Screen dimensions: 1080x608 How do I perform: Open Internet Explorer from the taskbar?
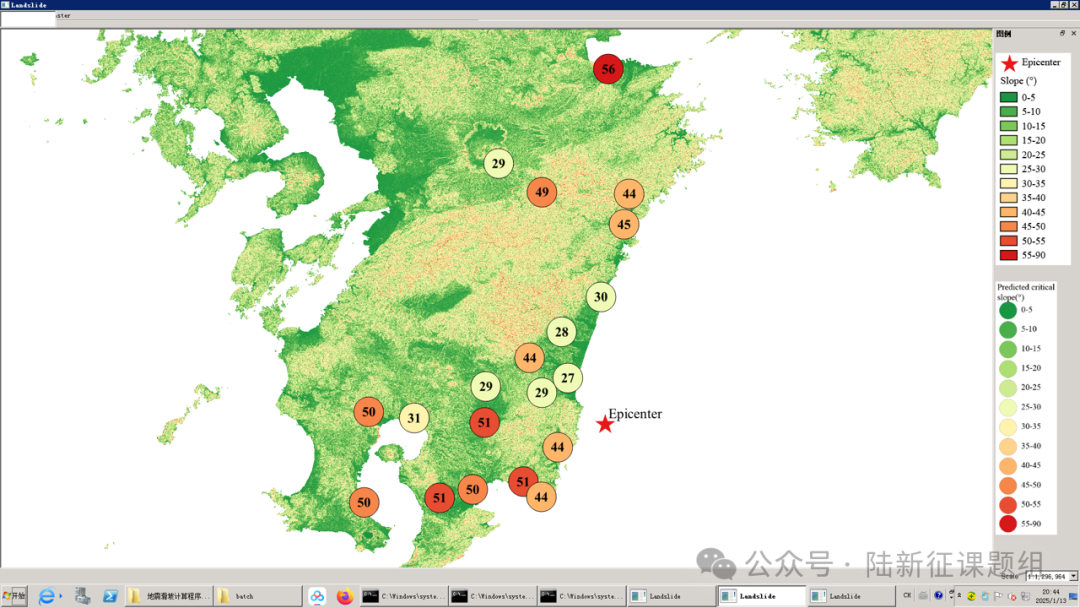coord(46,596)
